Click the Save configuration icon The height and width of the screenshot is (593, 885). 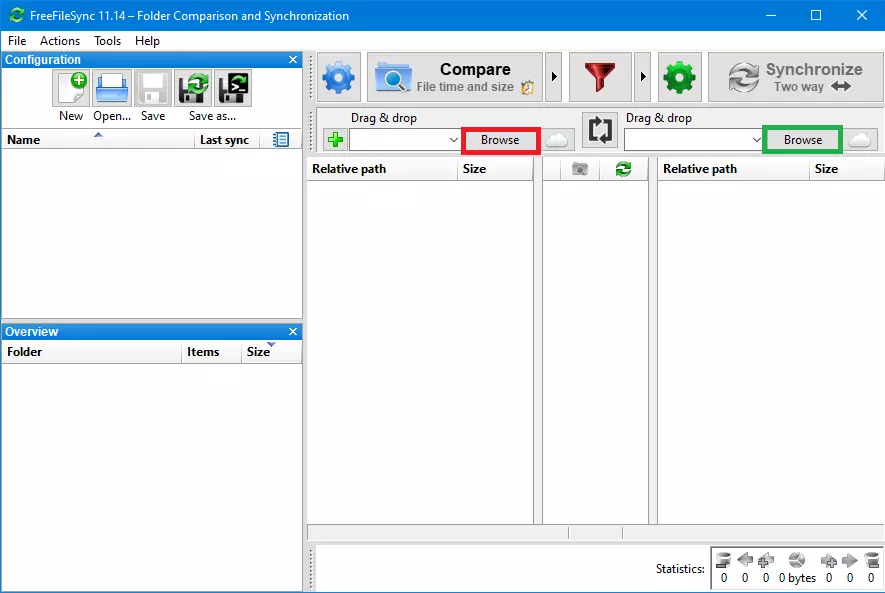[x=153, y=88]
